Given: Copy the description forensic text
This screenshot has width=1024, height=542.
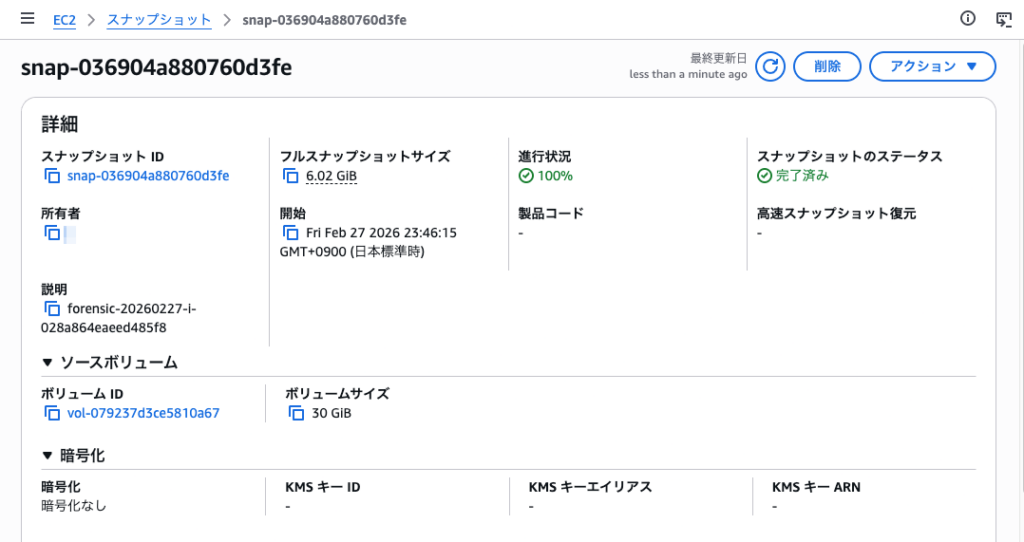Looking at the screenshot, I should 52,309.
